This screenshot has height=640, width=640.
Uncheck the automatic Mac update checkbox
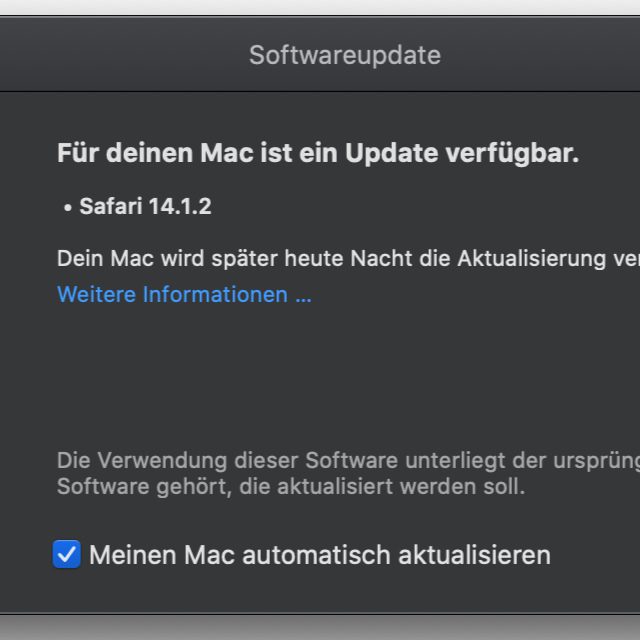(x=67, y=554)
